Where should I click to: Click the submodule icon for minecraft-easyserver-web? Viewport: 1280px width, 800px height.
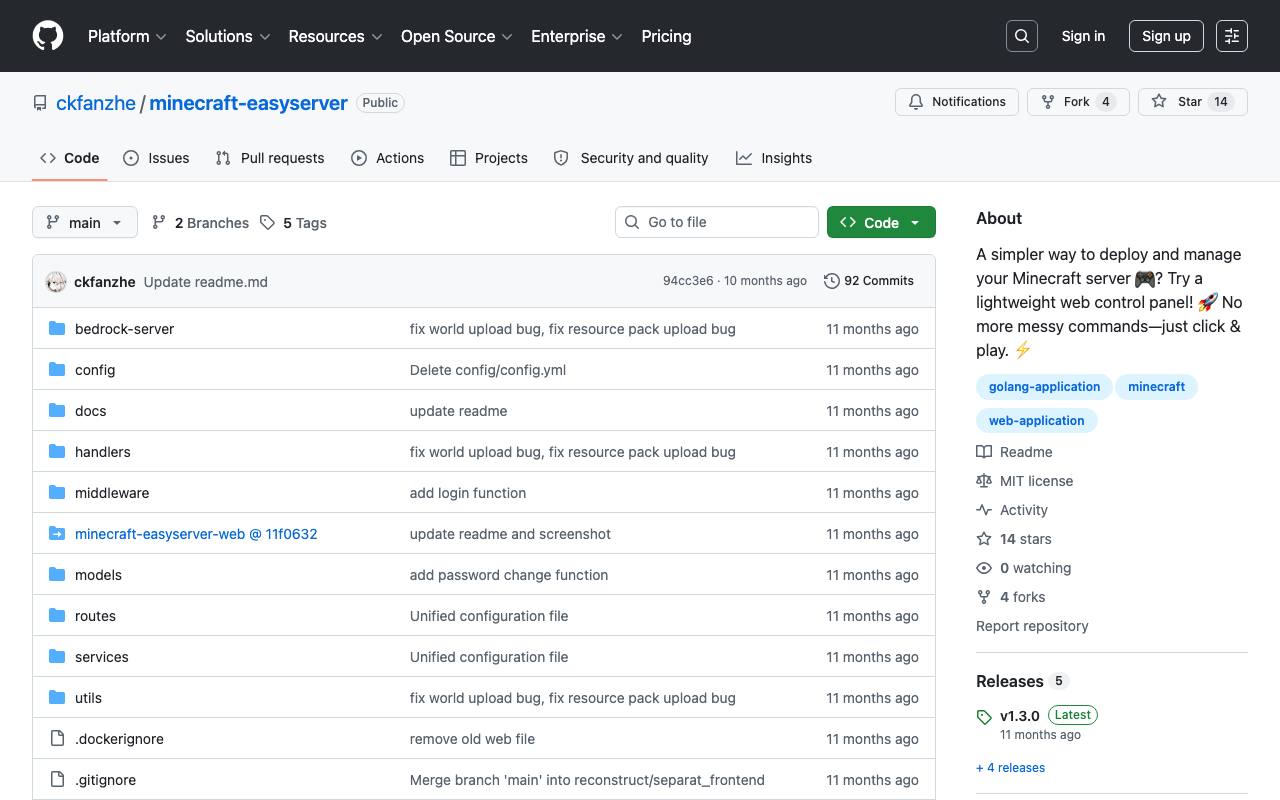pyautogui.click(x=57, y=534)
